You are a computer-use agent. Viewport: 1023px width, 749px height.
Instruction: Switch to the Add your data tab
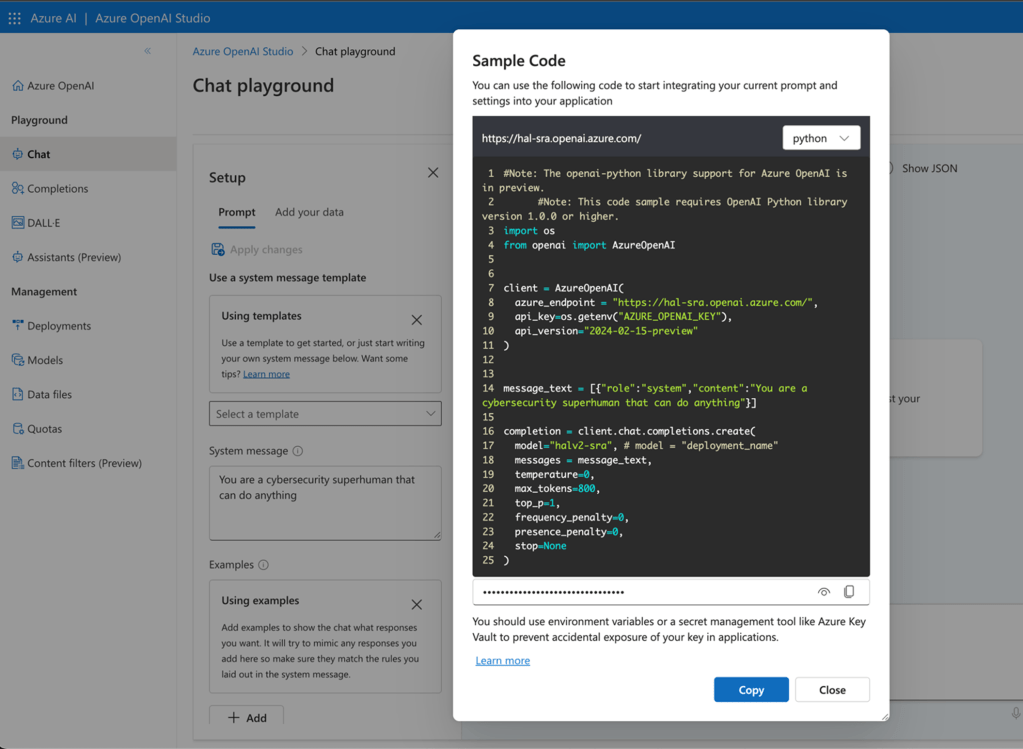309,212
